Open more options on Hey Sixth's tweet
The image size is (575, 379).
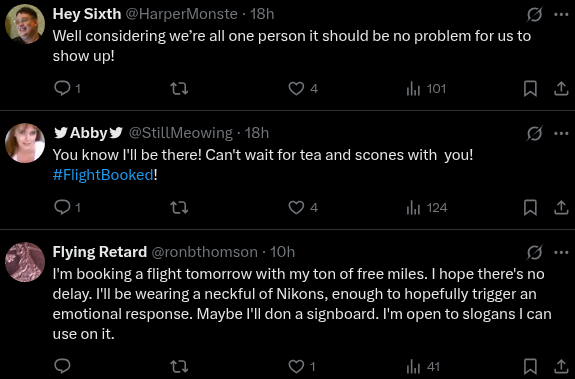click(561, 15)
